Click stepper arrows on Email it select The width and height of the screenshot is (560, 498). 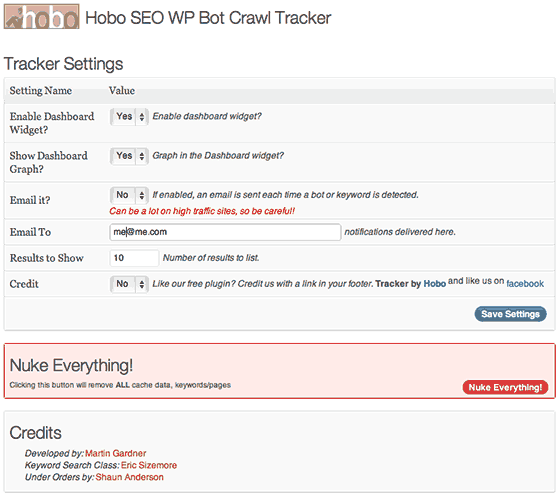[x=142, y=195]
